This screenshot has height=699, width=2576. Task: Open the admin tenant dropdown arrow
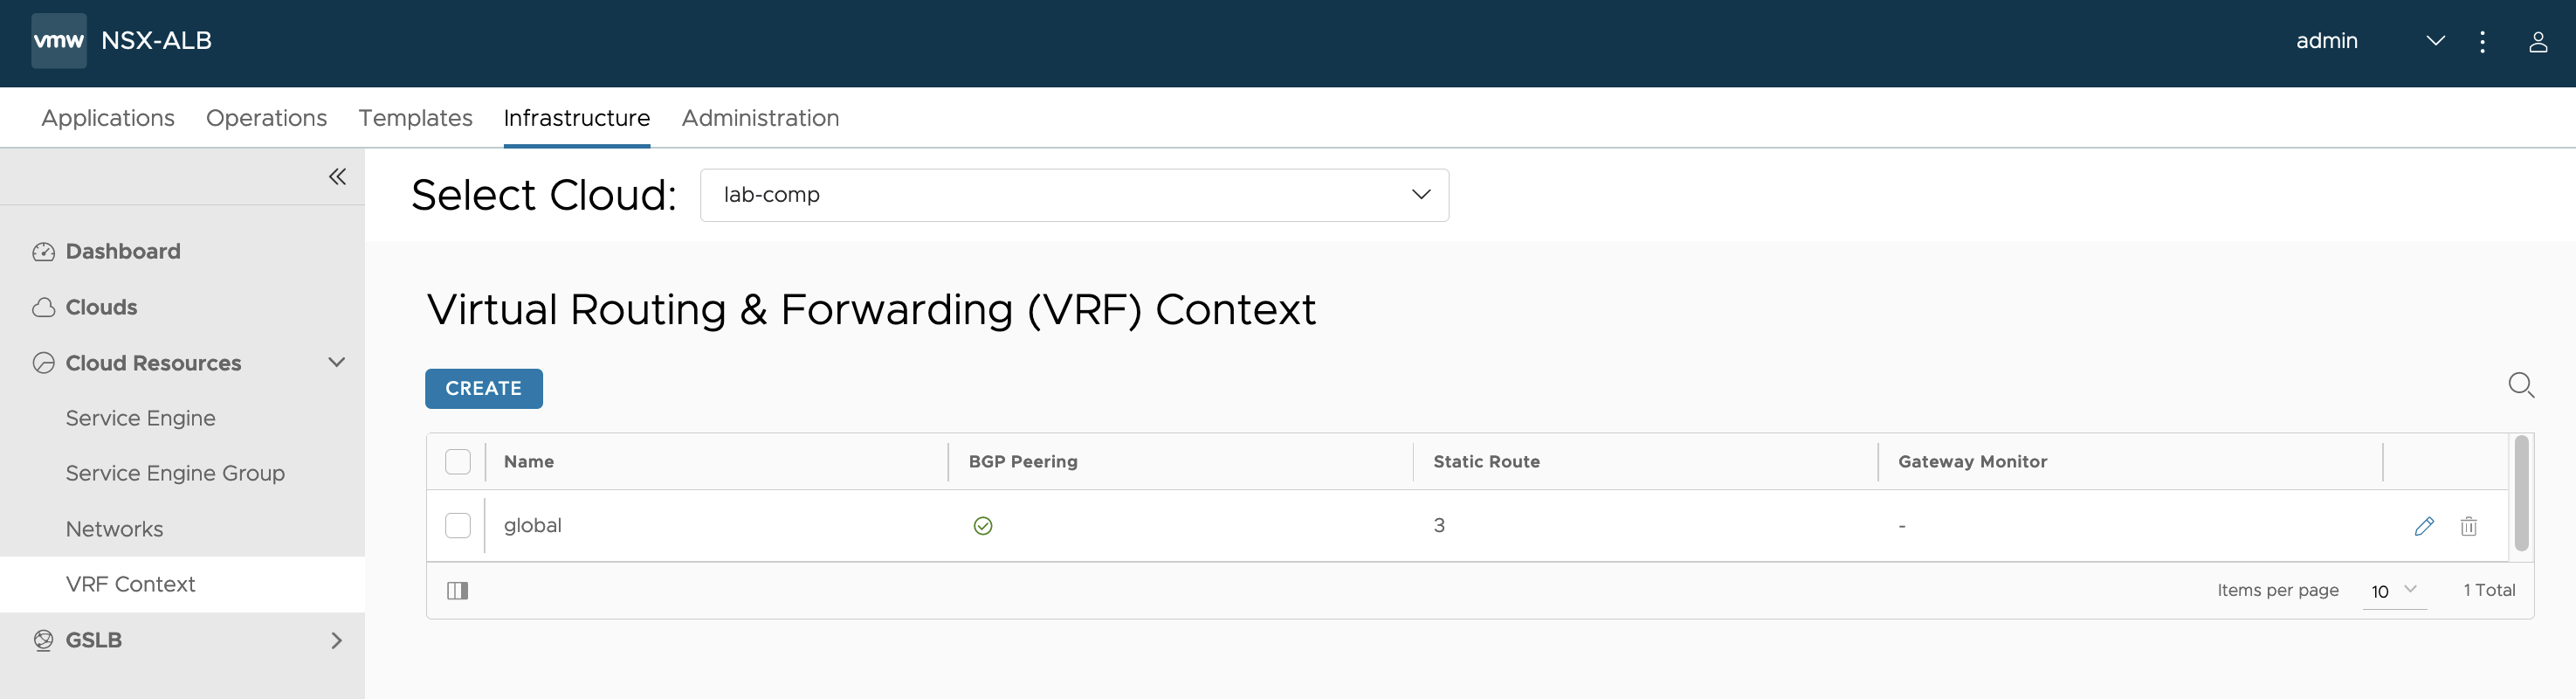tap(2436, 41)
